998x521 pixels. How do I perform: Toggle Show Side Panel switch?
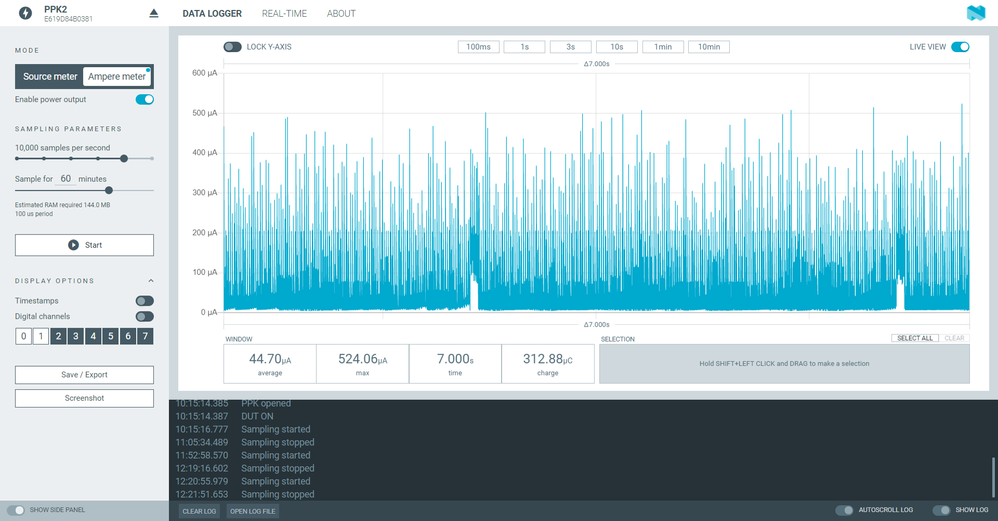coord(15,510)
